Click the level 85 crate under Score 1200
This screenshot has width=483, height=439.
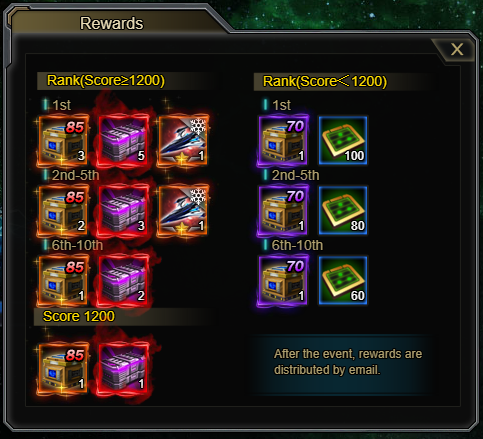63,368
